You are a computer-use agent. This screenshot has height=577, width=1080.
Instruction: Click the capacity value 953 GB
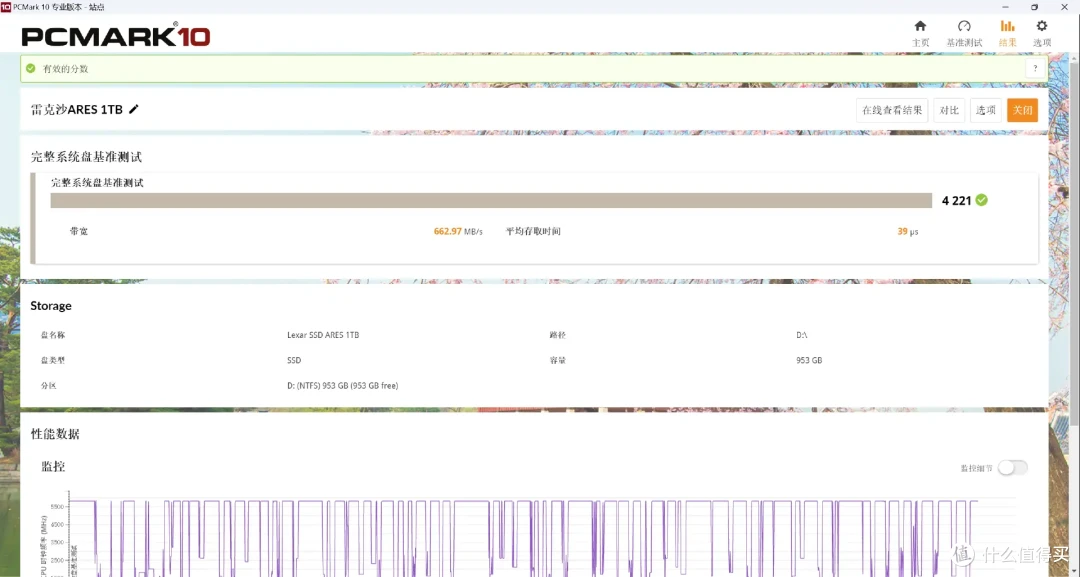point(809,360)
